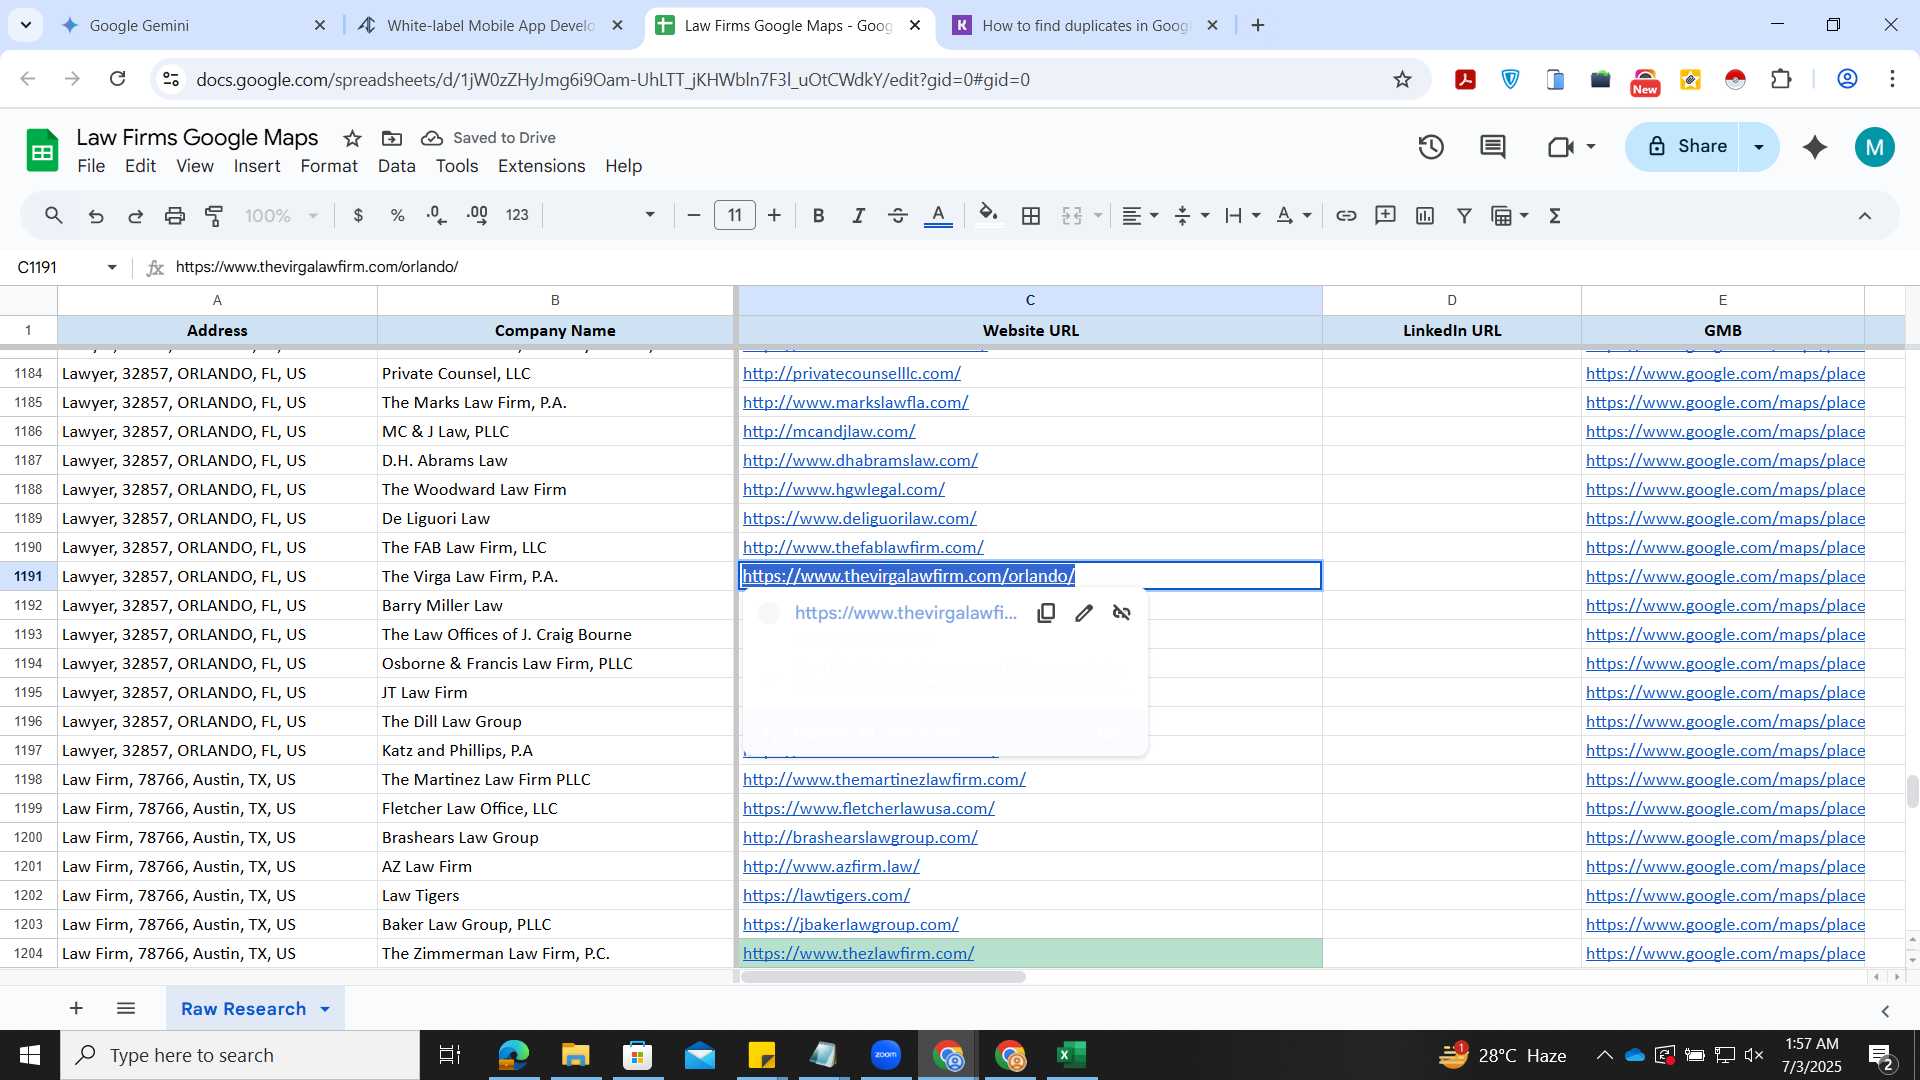Decrease decimal places
The height and width of the screenshot is (1080, 1920).
pyautogui.click(x=437, y=215)
